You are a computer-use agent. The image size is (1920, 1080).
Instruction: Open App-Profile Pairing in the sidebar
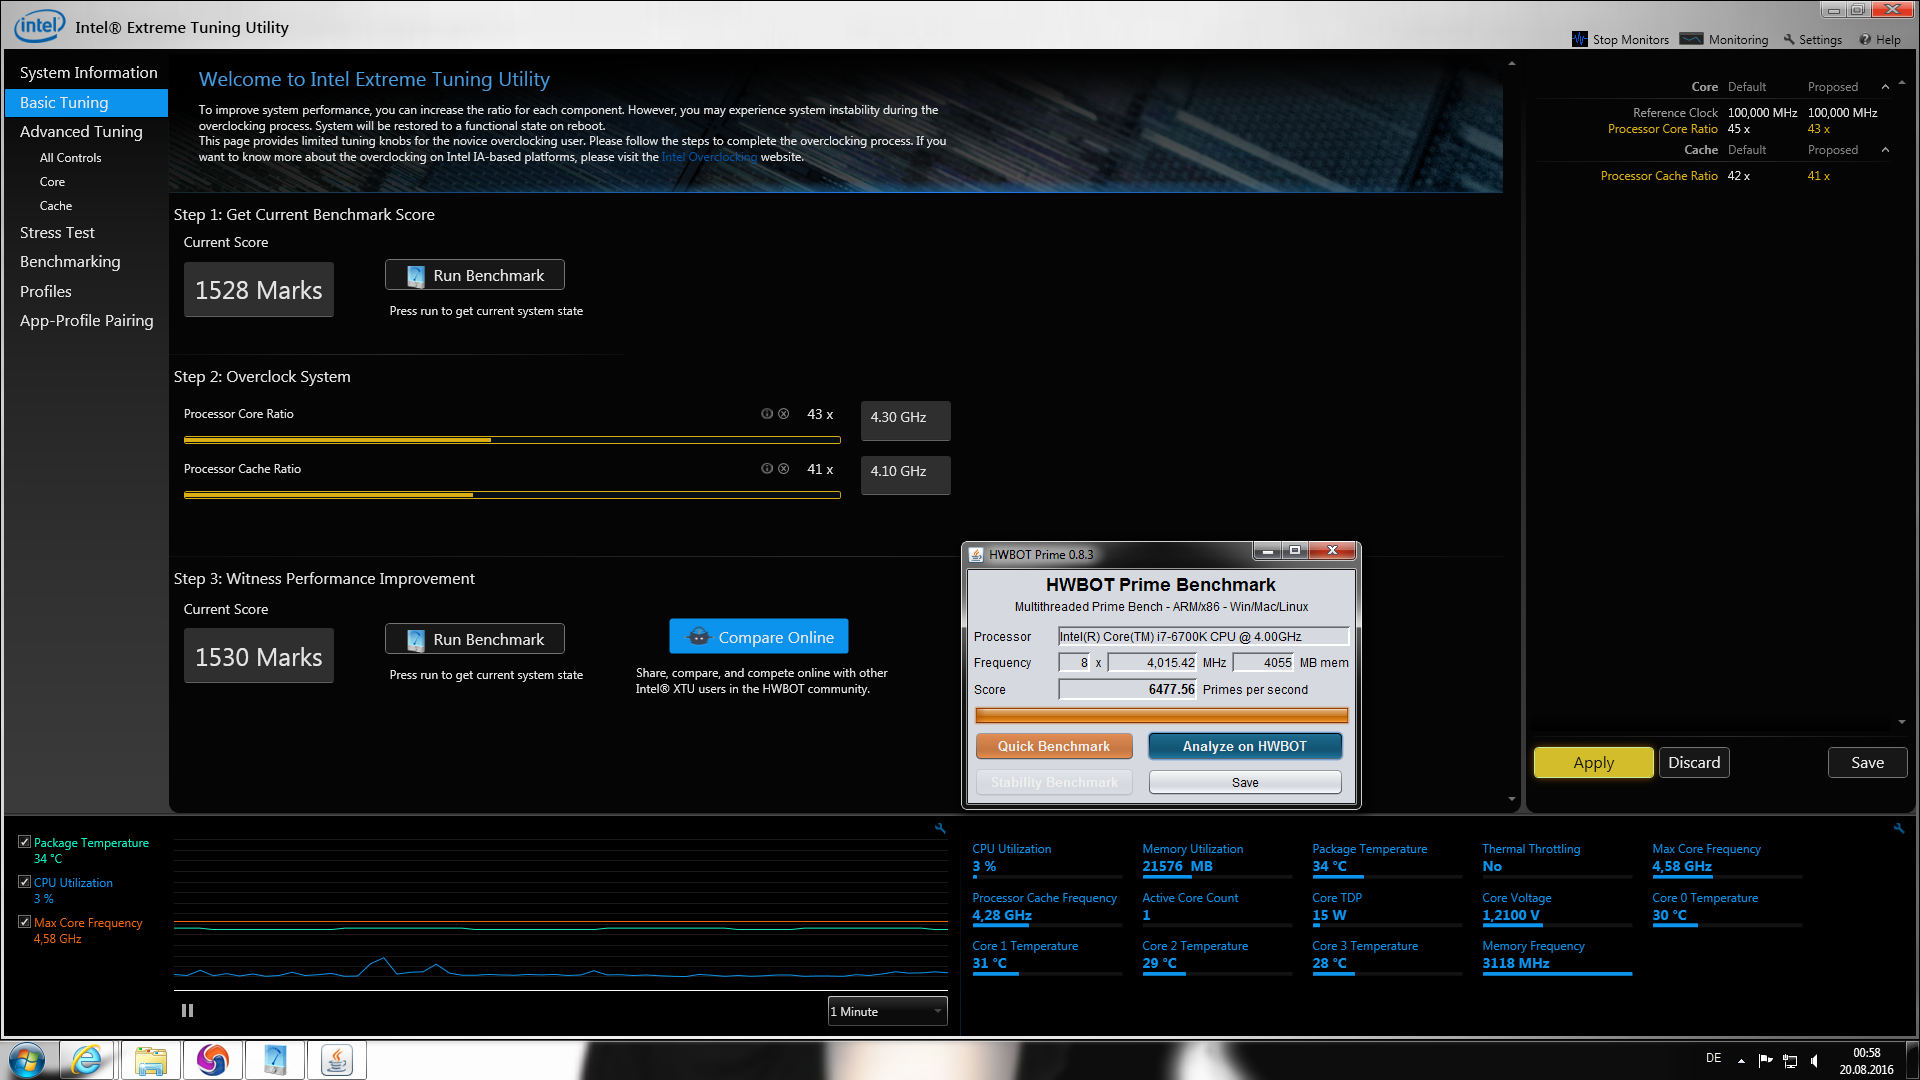tap(87, 321)
